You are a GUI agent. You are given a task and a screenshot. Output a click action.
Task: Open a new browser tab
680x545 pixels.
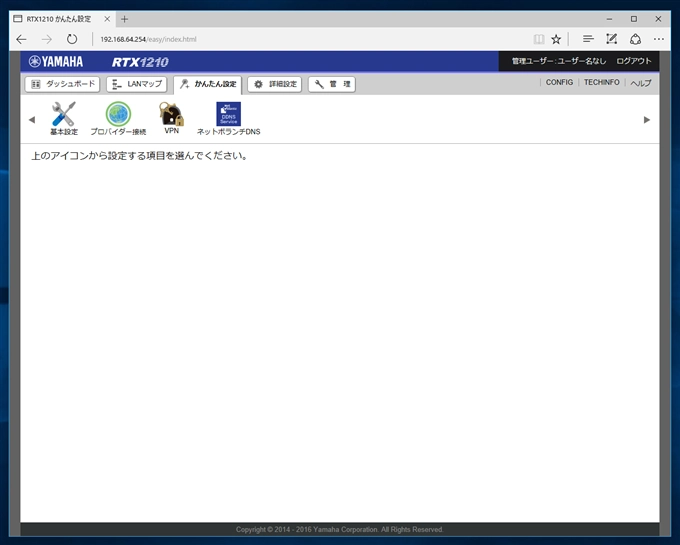[x=124, y=19]
